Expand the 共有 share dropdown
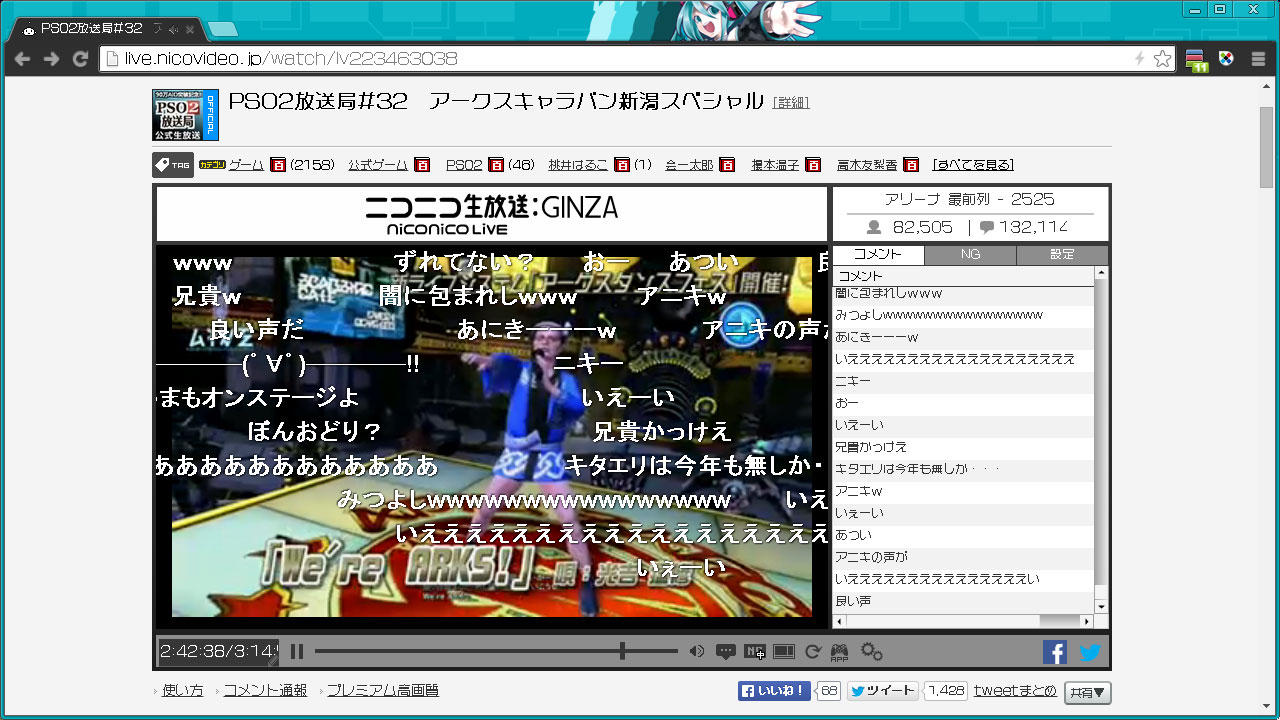 pos(1088,692)
